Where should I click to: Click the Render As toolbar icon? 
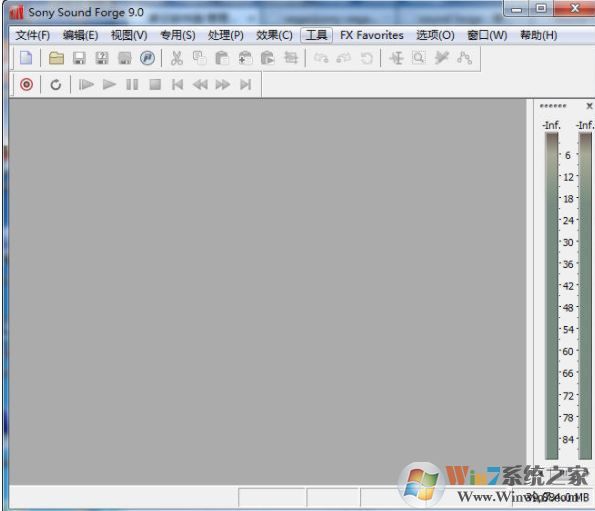point(124,58)
